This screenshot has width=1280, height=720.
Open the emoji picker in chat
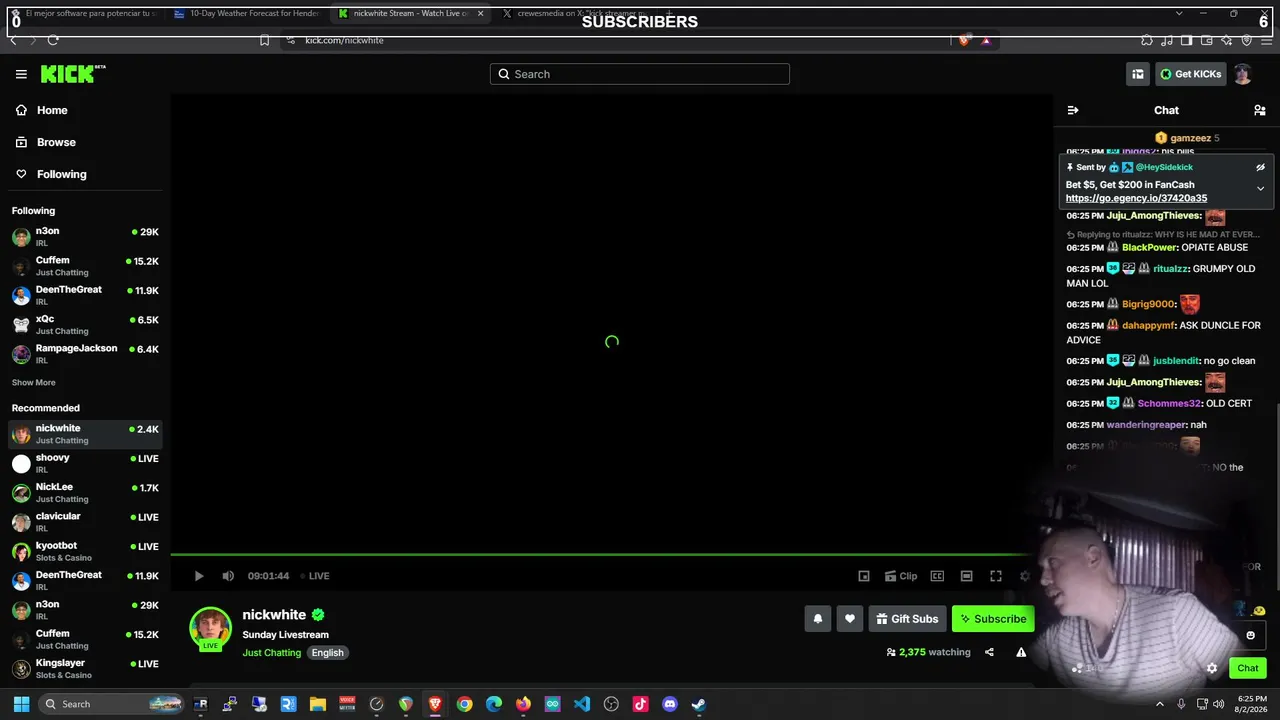coord(1250,635)
